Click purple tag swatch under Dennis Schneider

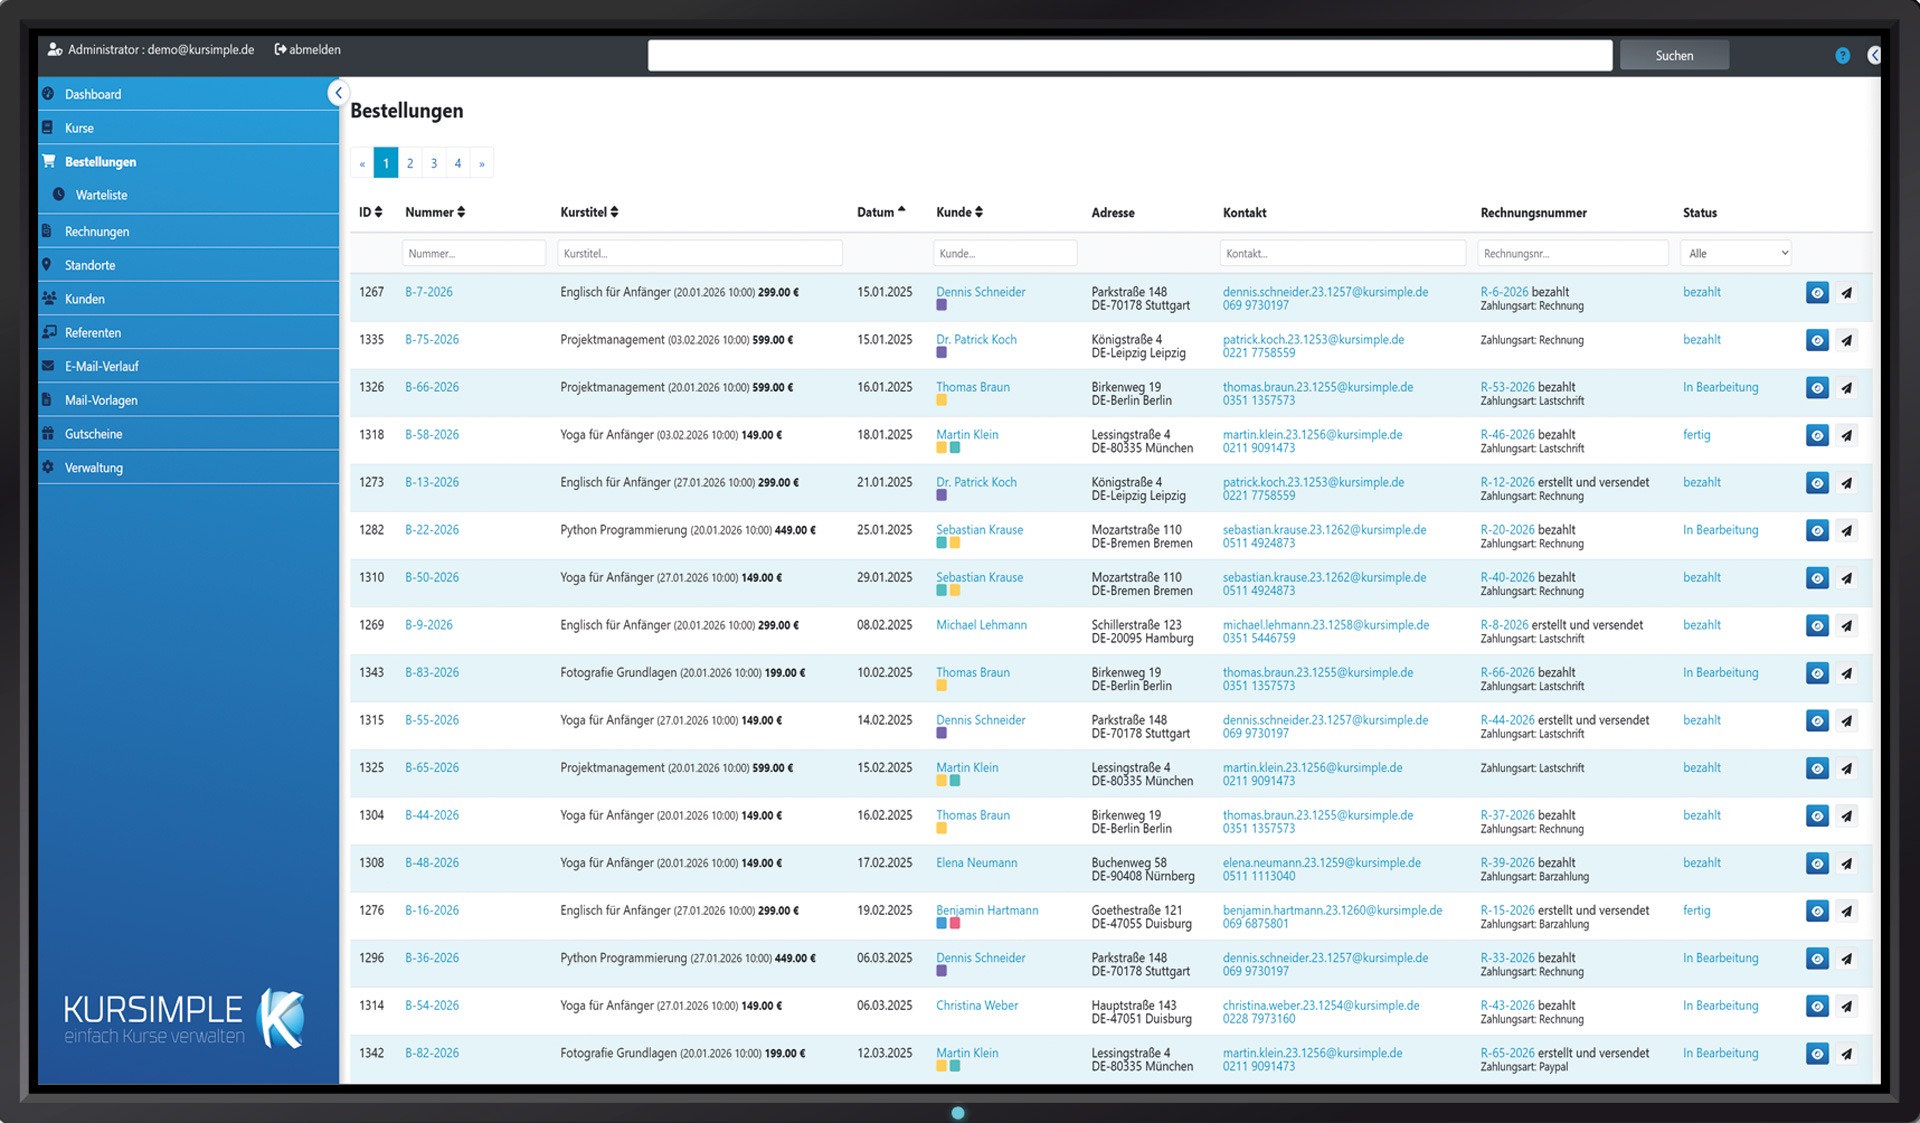point(941,306)
